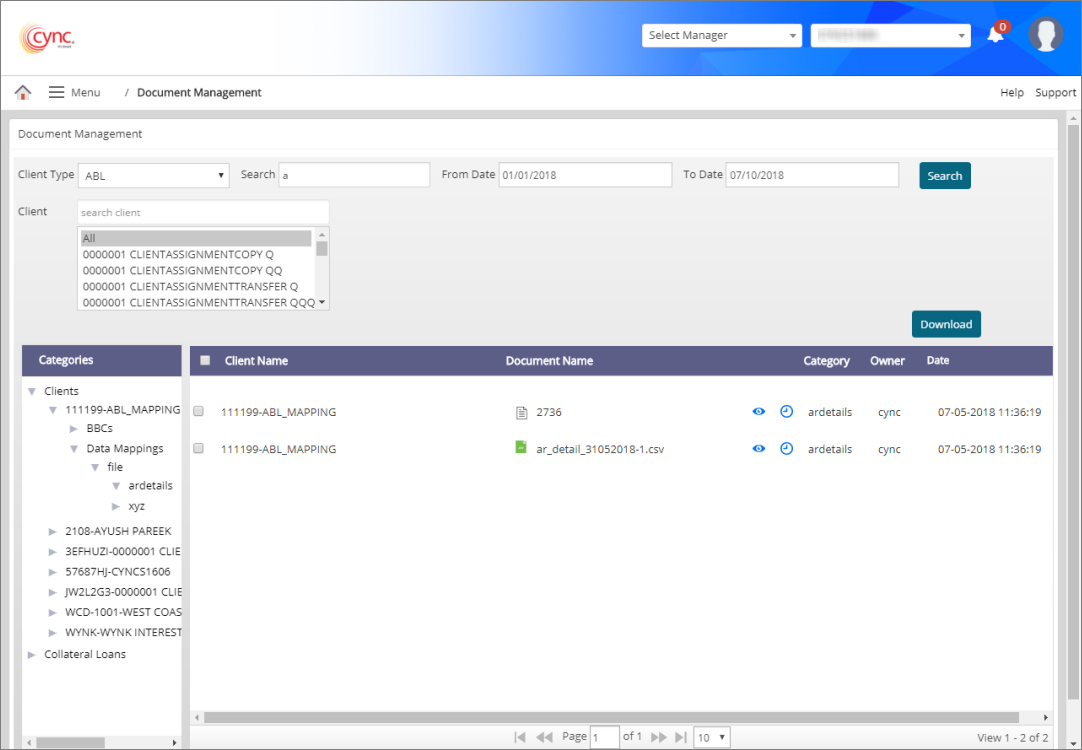Open the Select Manager dropdown

[x=721, y=35]
